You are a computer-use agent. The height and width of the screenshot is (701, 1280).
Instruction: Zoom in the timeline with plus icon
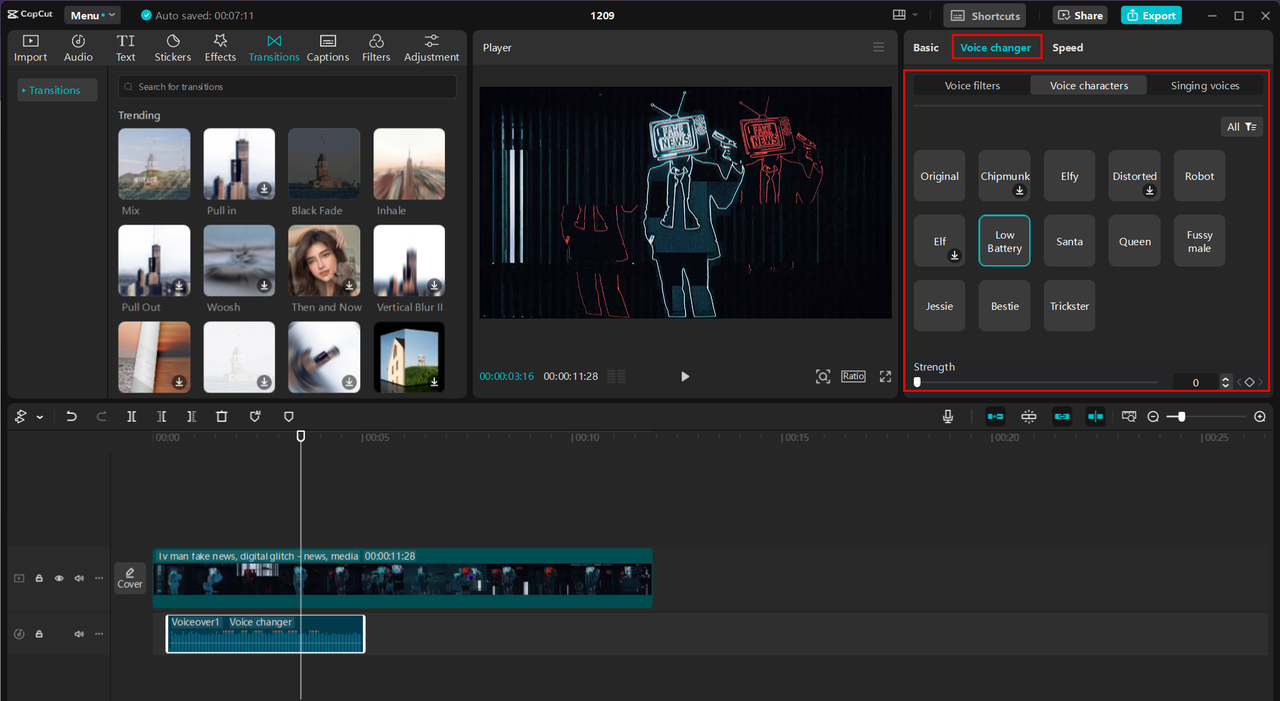tap(1260, 416)
